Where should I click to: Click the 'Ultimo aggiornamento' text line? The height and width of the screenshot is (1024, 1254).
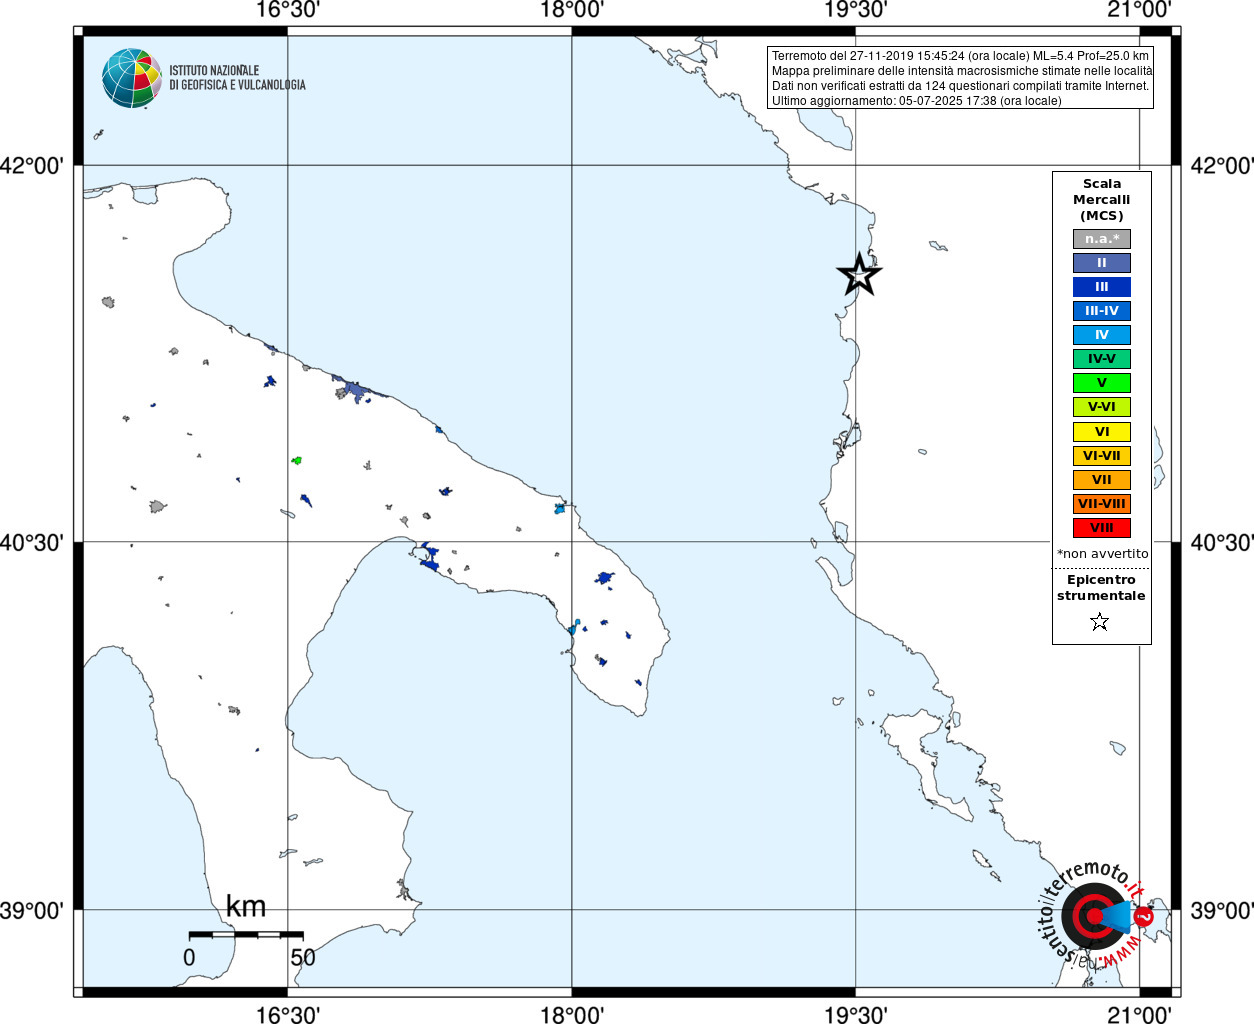click(x=917, y=101)
